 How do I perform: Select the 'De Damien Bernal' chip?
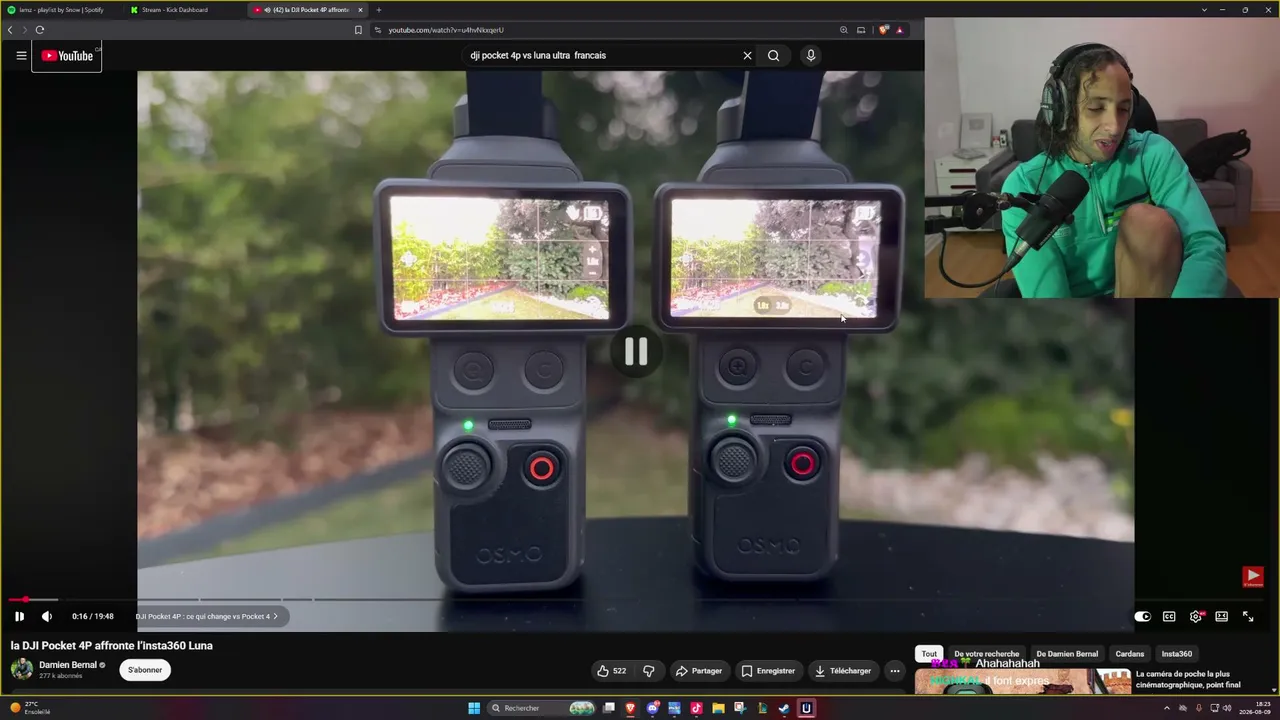tap(1067, 654)
